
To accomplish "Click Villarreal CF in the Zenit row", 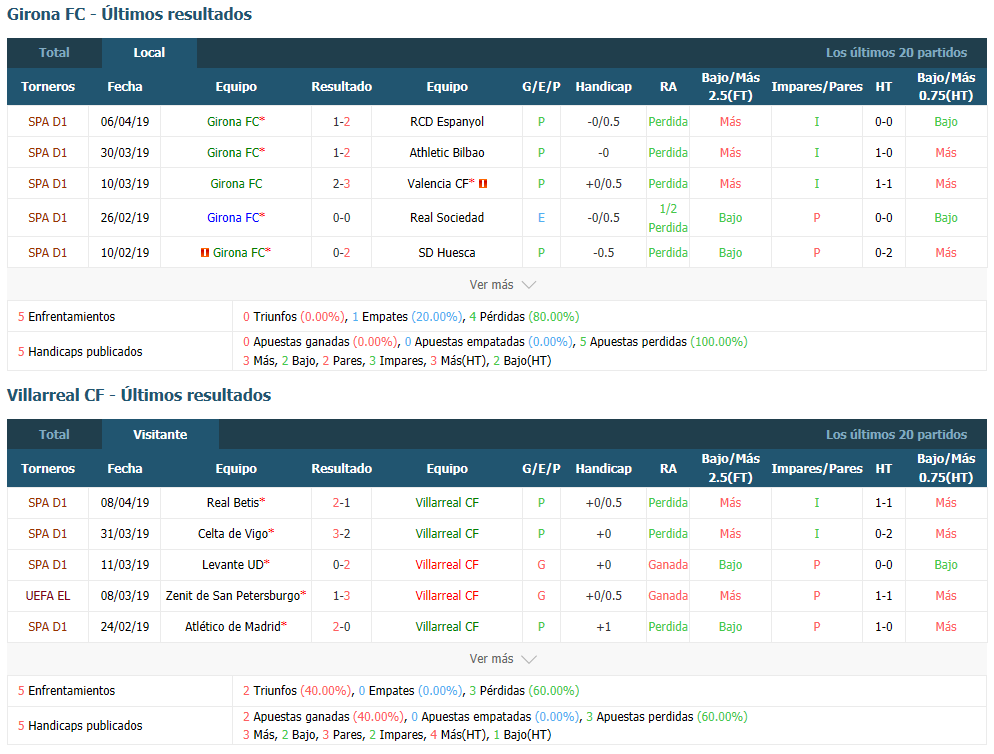I will [x=447, y=596].
